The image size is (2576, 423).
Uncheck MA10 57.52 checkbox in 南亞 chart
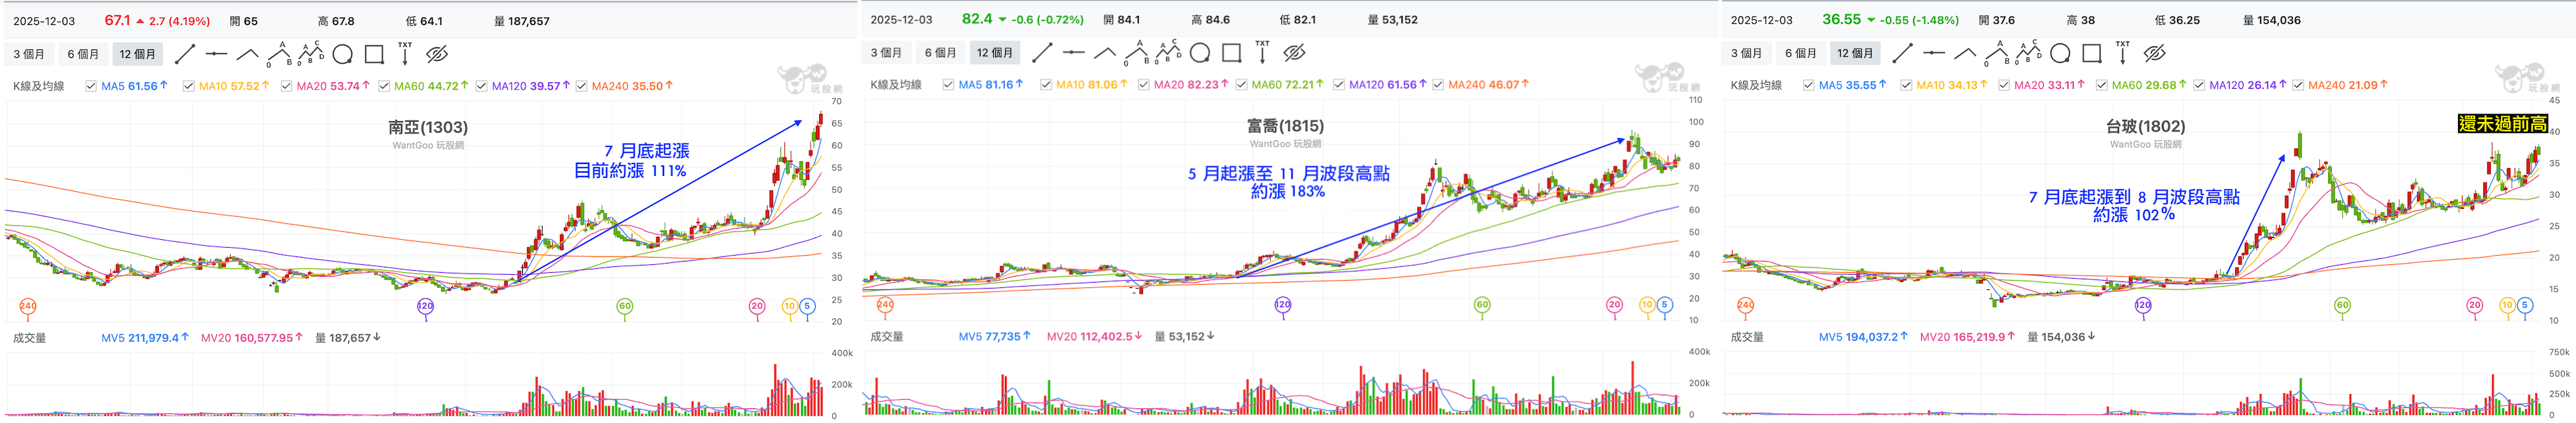(189, 86)
